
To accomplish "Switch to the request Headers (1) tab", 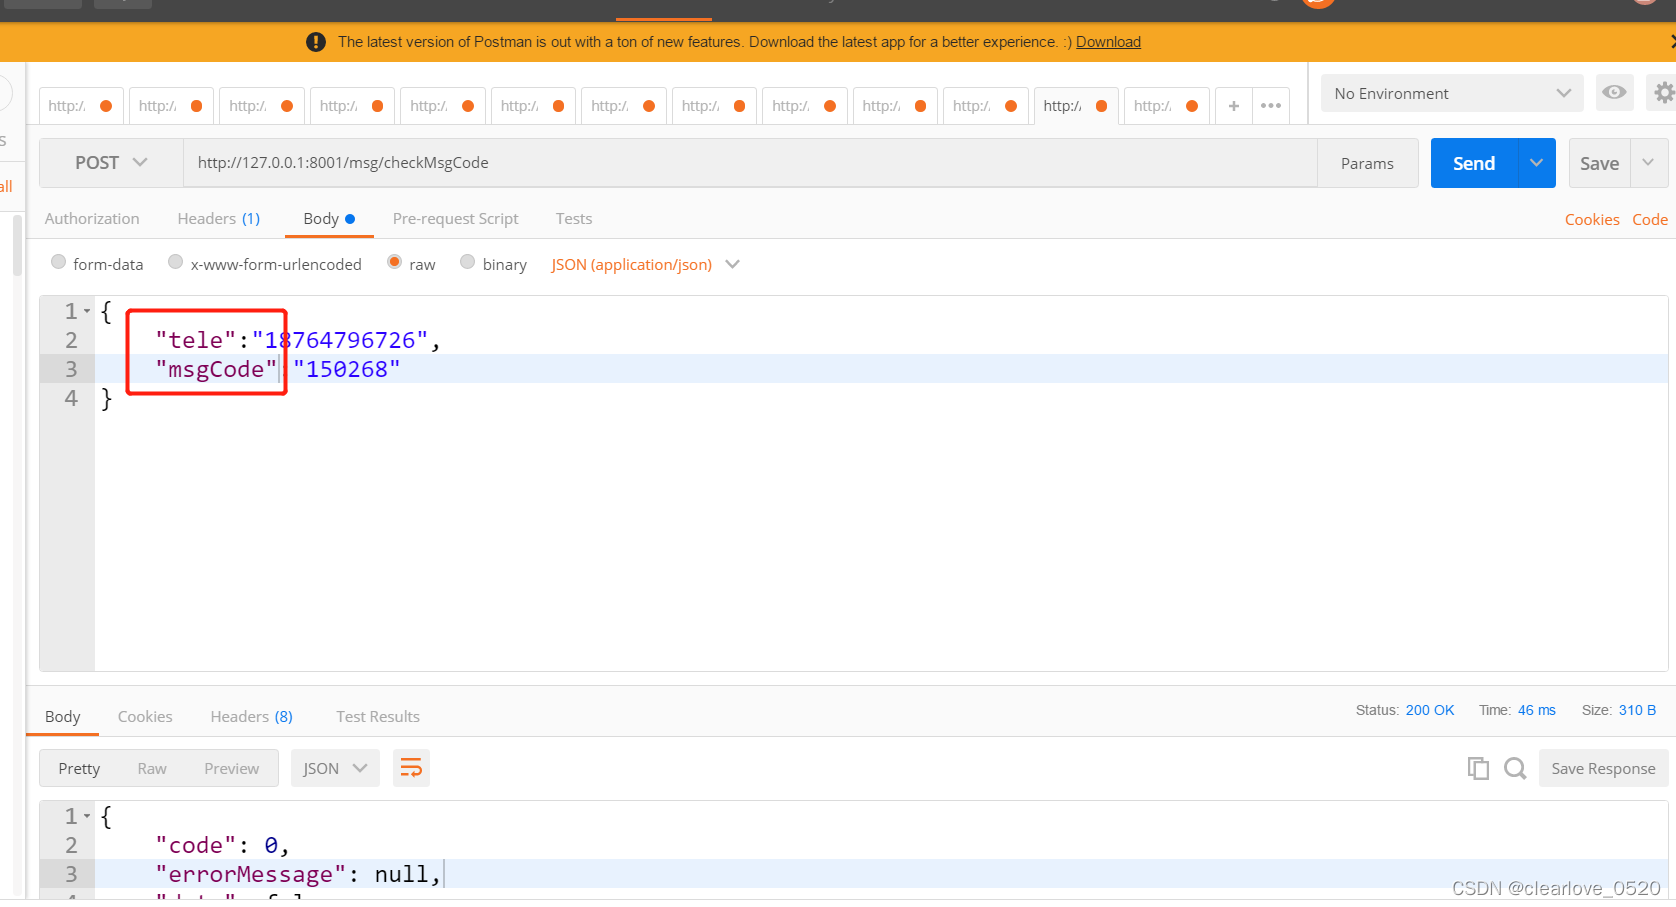I will click(x=219, y=218).
